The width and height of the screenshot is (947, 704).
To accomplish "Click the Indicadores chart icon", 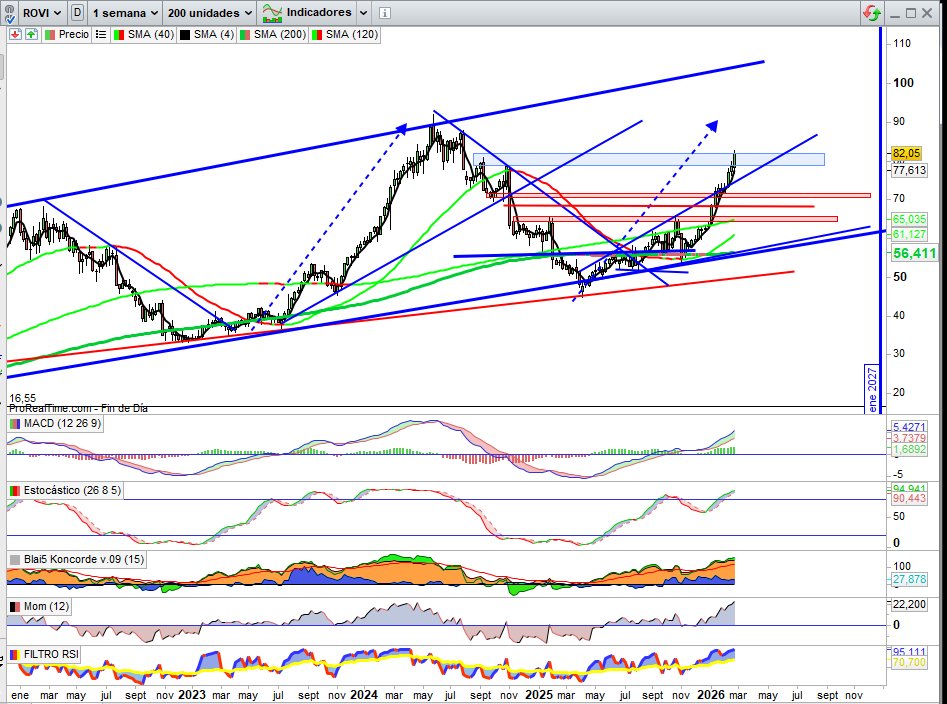I will pos(272,13).
